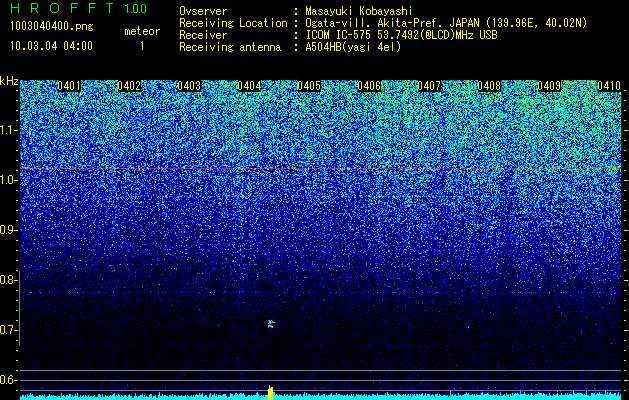Click the 1.1 frequency axis label
Screen dimensions: 629x400
(x=7, y=130)
